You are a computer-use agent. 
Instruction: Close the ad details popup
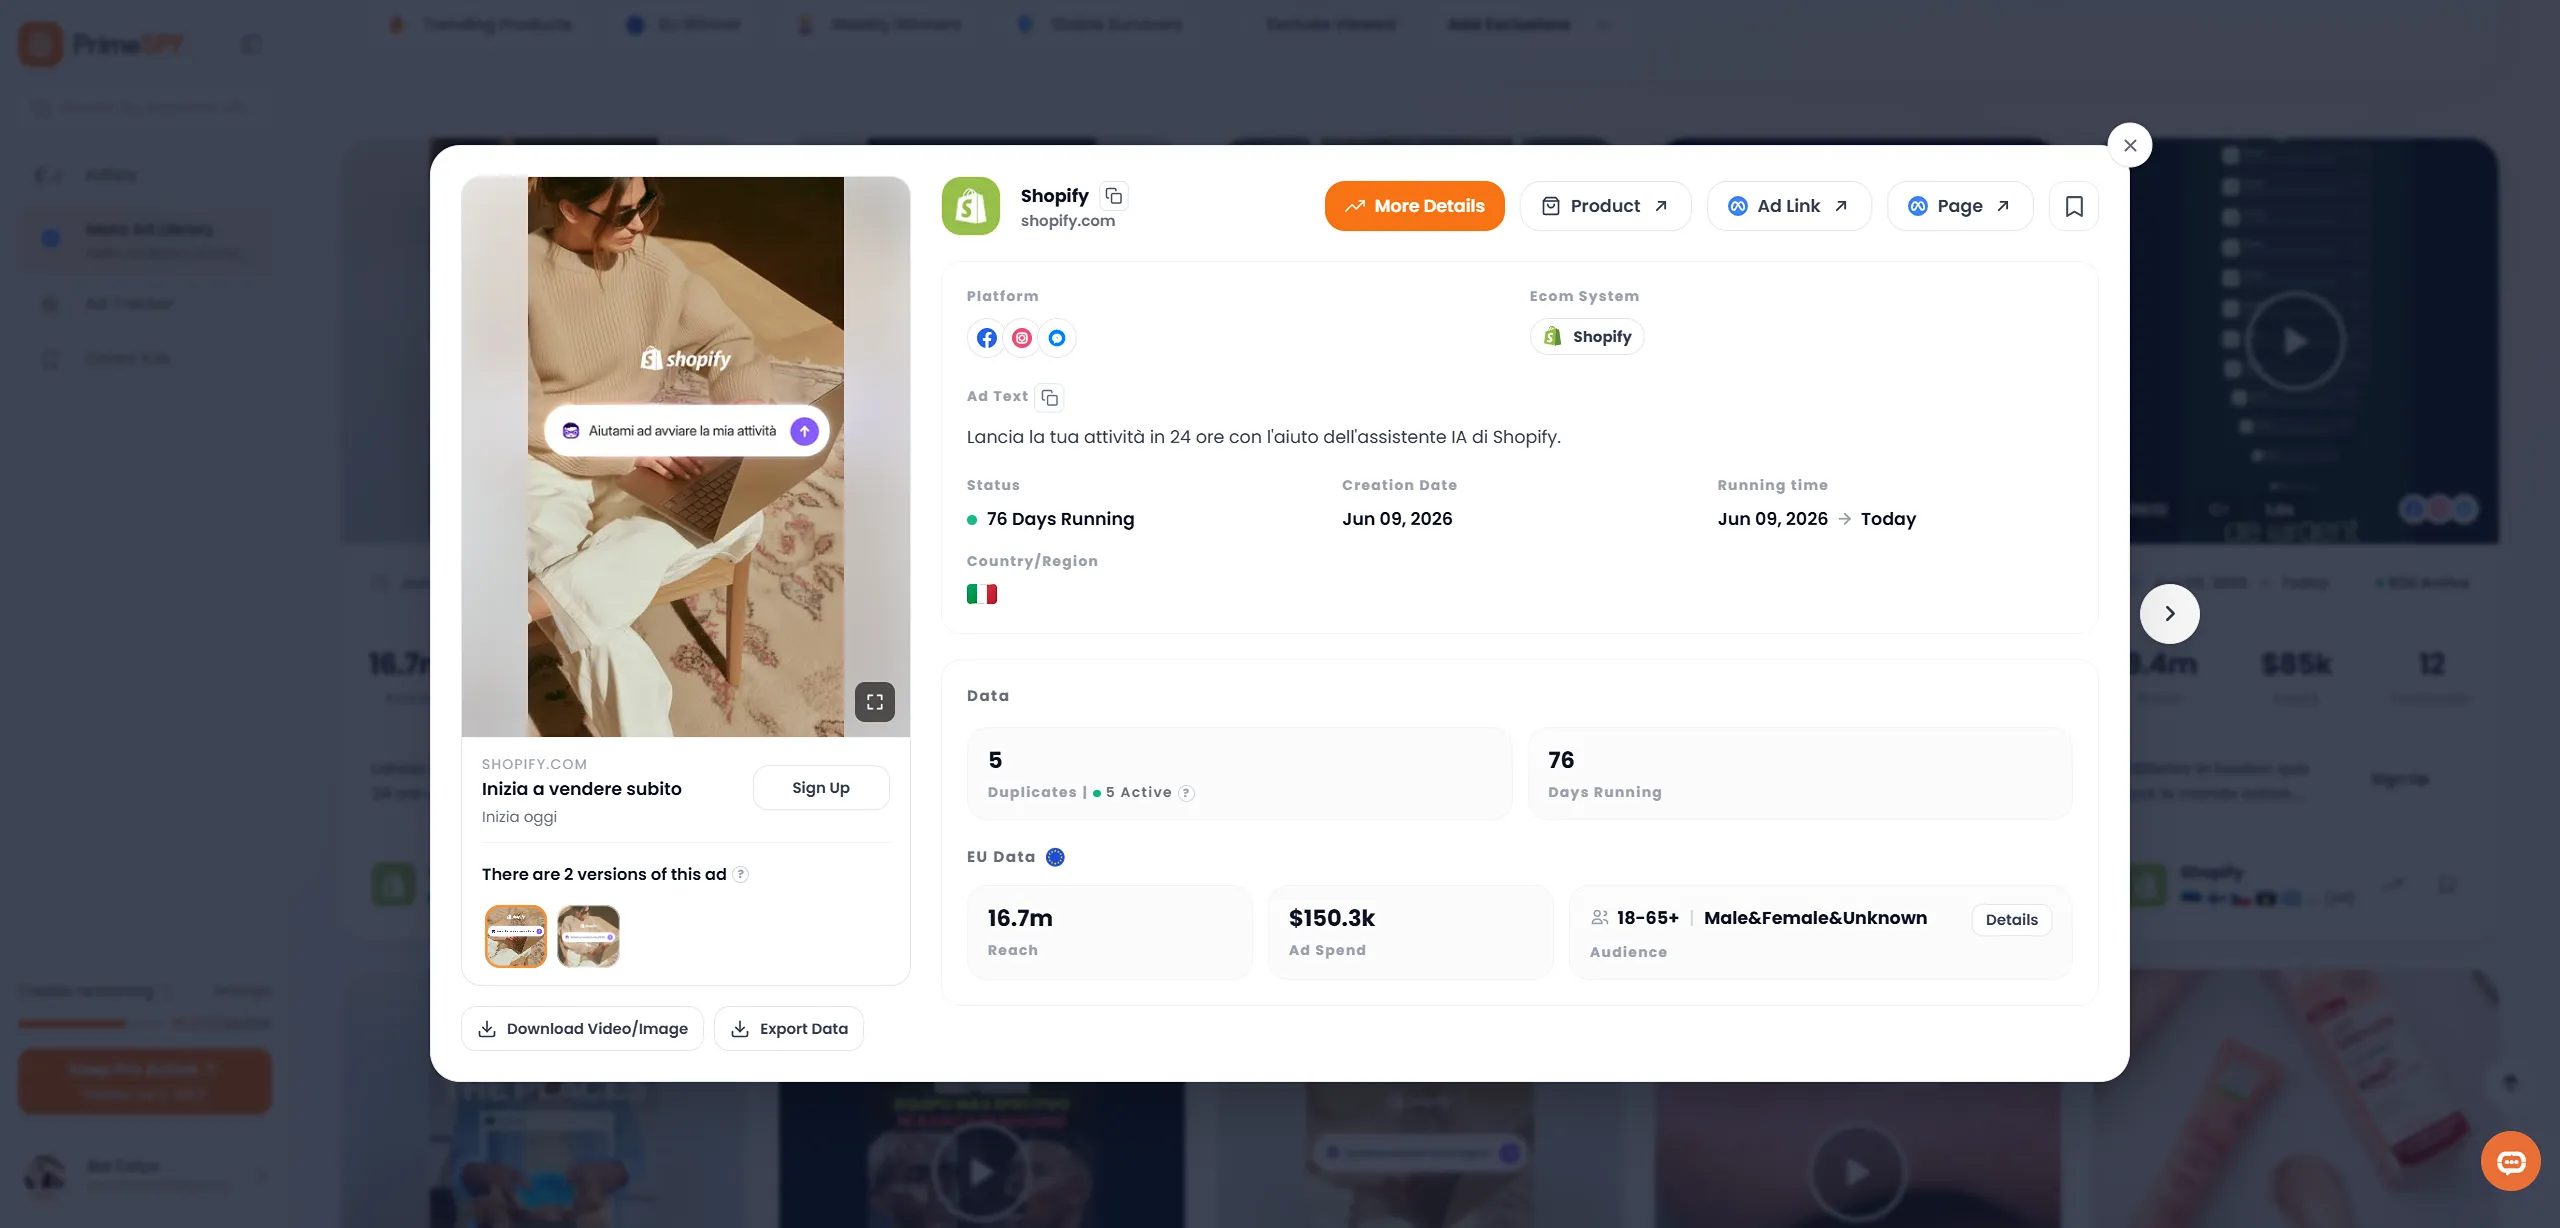[2129, 145]
